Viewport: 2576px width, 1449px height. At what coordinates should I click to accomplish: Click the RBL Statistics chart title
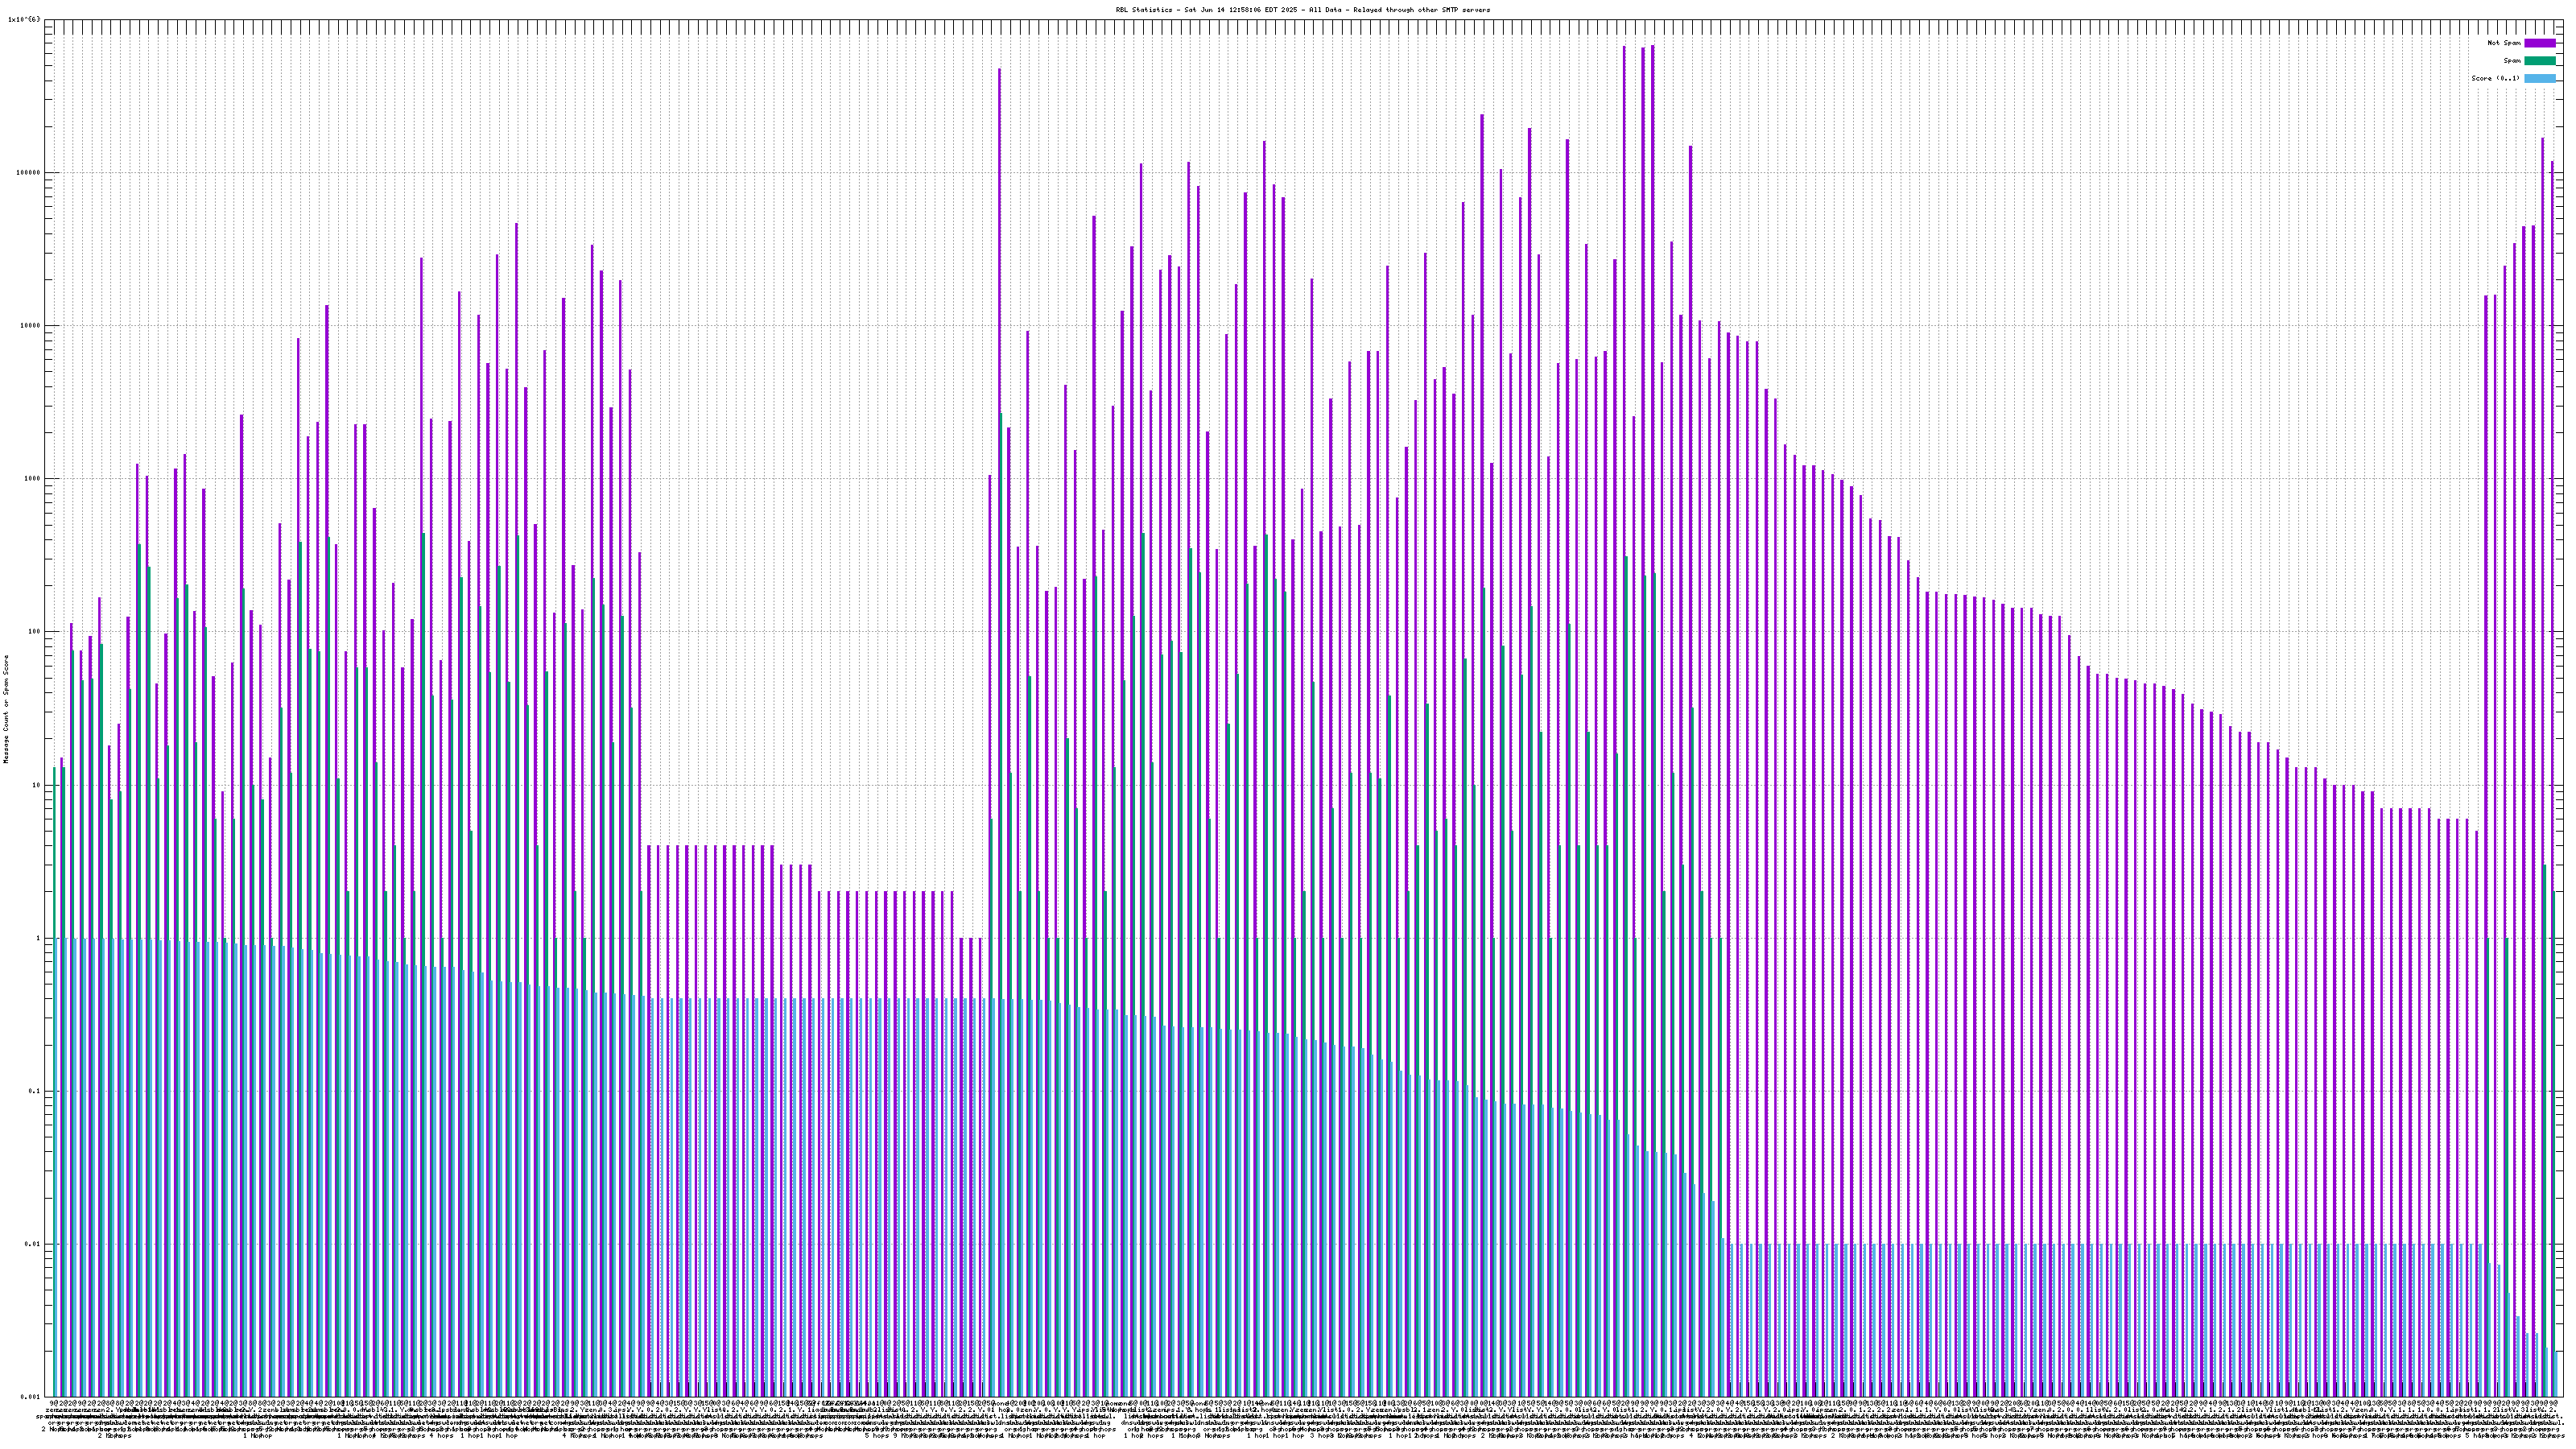[1302, 10]
